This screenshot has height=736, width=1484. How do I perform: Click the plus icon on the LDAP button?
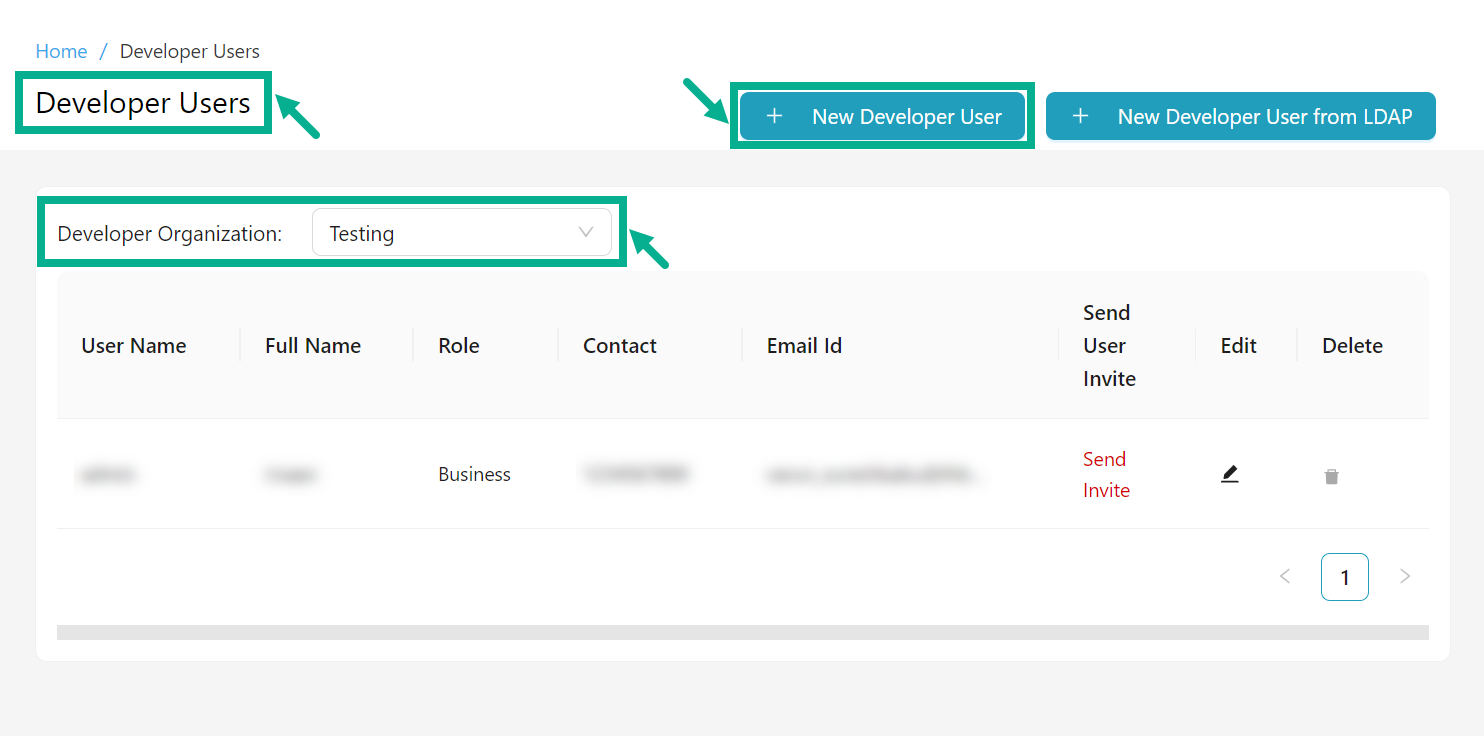pyautogui.click(x=1080, y=117)
